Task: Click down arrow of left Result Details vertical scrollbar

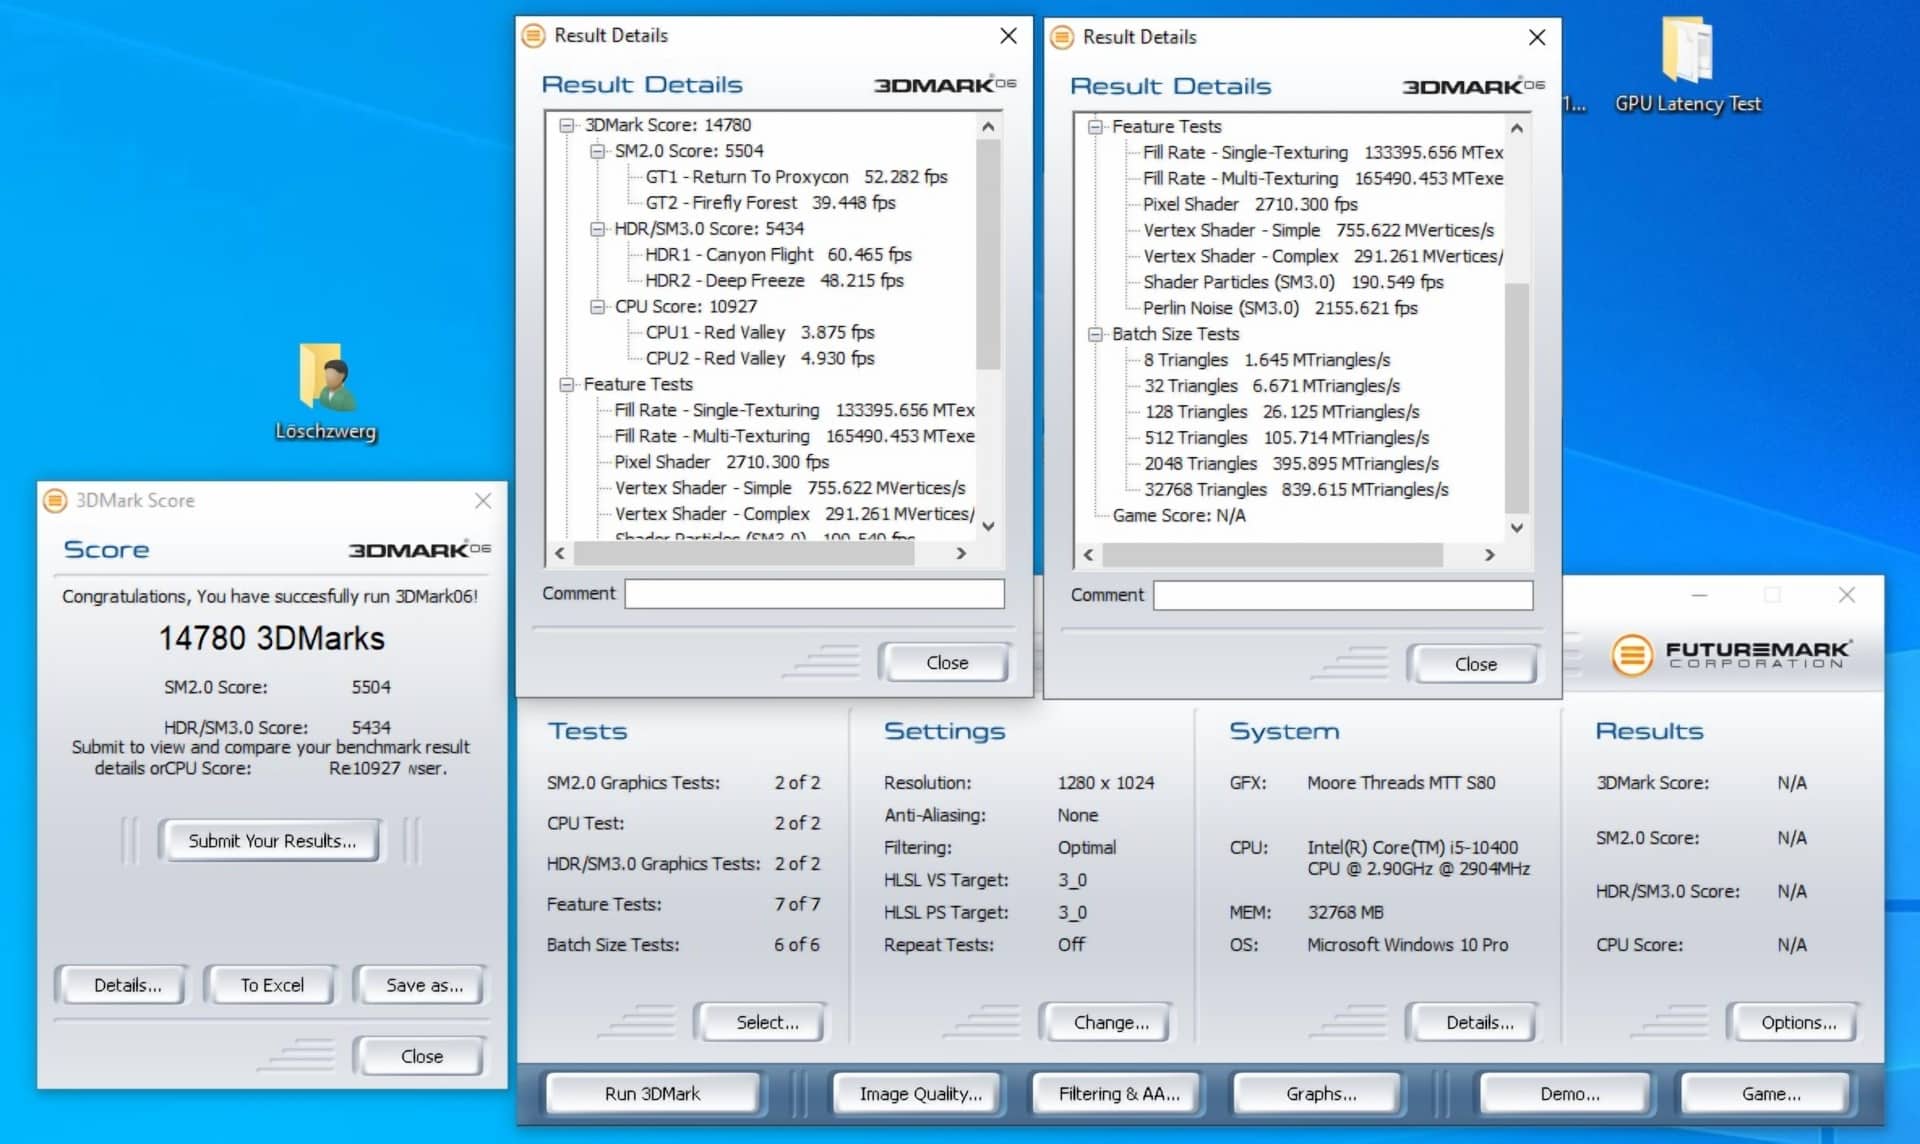Action: point(988,526)
